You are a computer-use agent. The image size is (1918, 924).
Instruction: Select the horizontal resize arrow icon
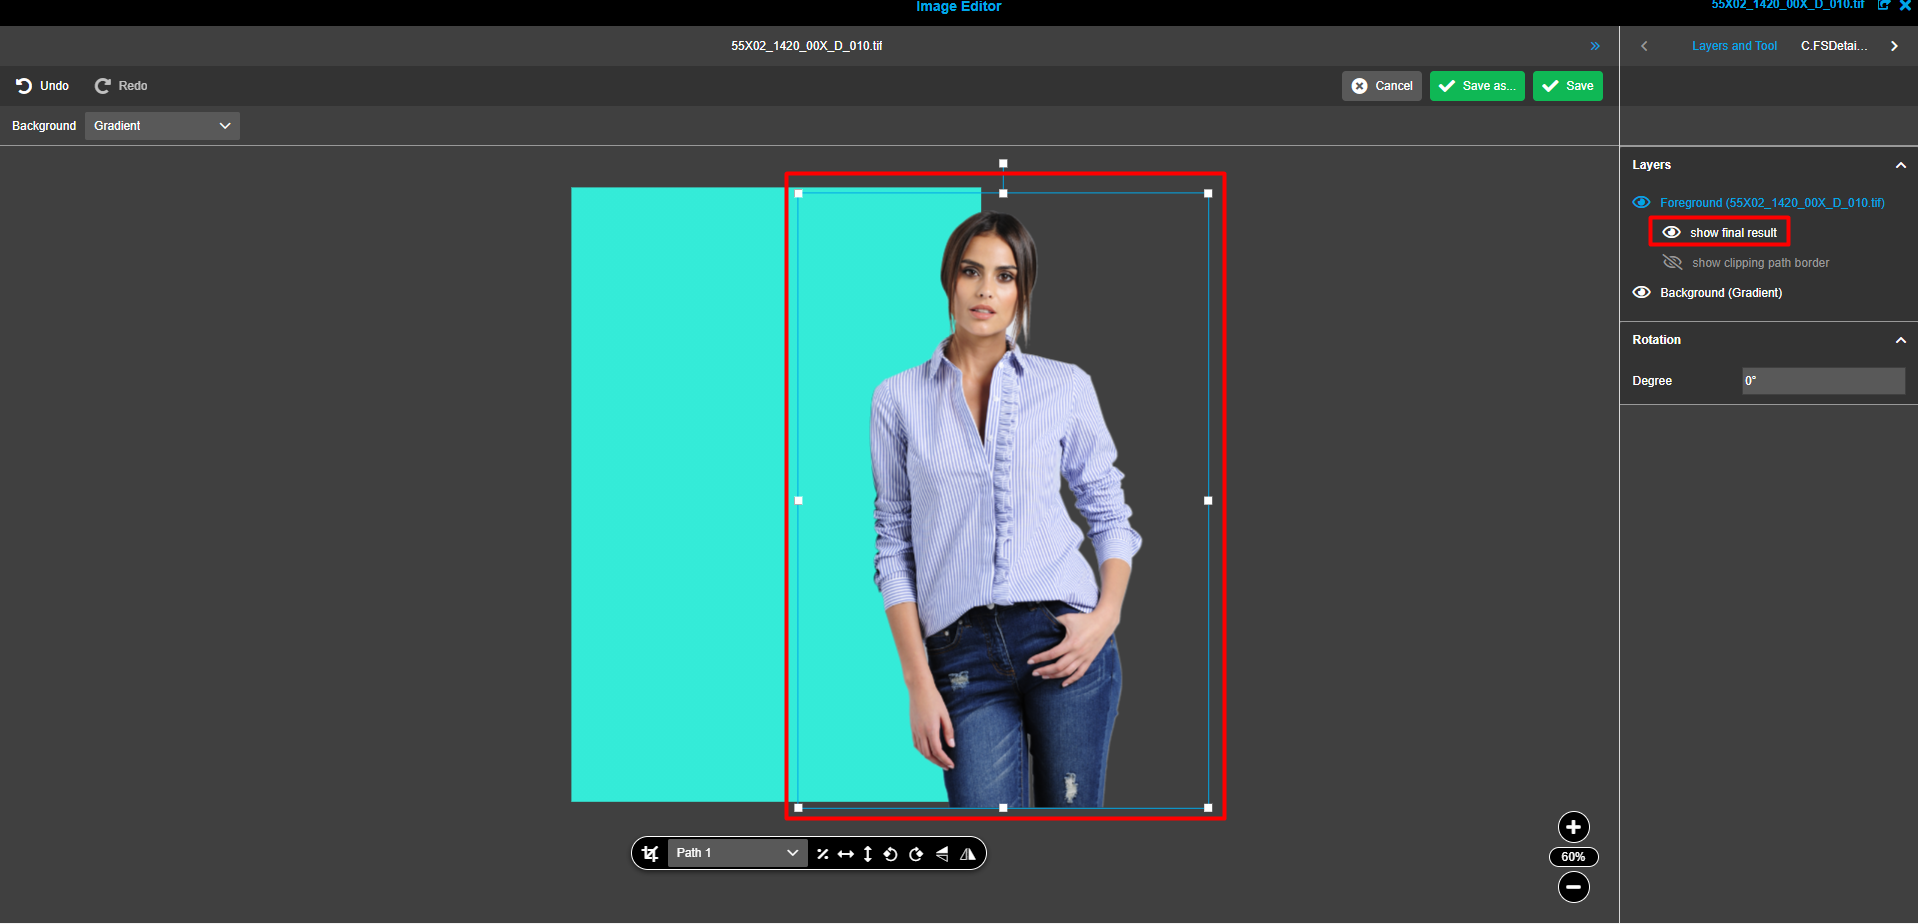[x=845, y=854]
